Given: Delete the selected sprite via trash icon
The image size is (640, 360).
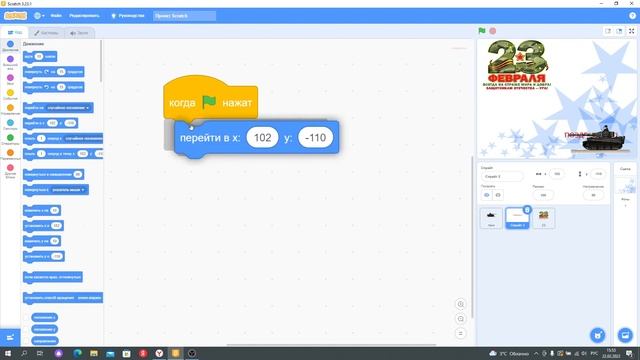Looking at the screenshot, I should pyautogui.click(x=527, y=210).
